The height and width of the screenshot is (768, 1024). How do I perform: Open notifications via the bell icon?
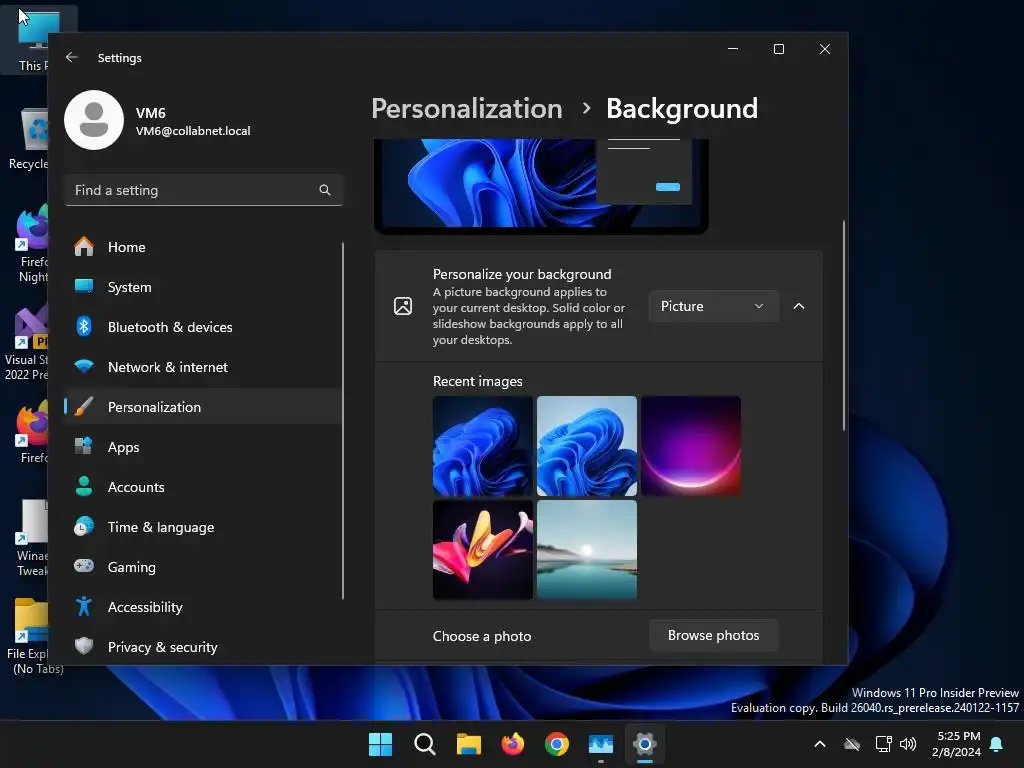(997, 744)
